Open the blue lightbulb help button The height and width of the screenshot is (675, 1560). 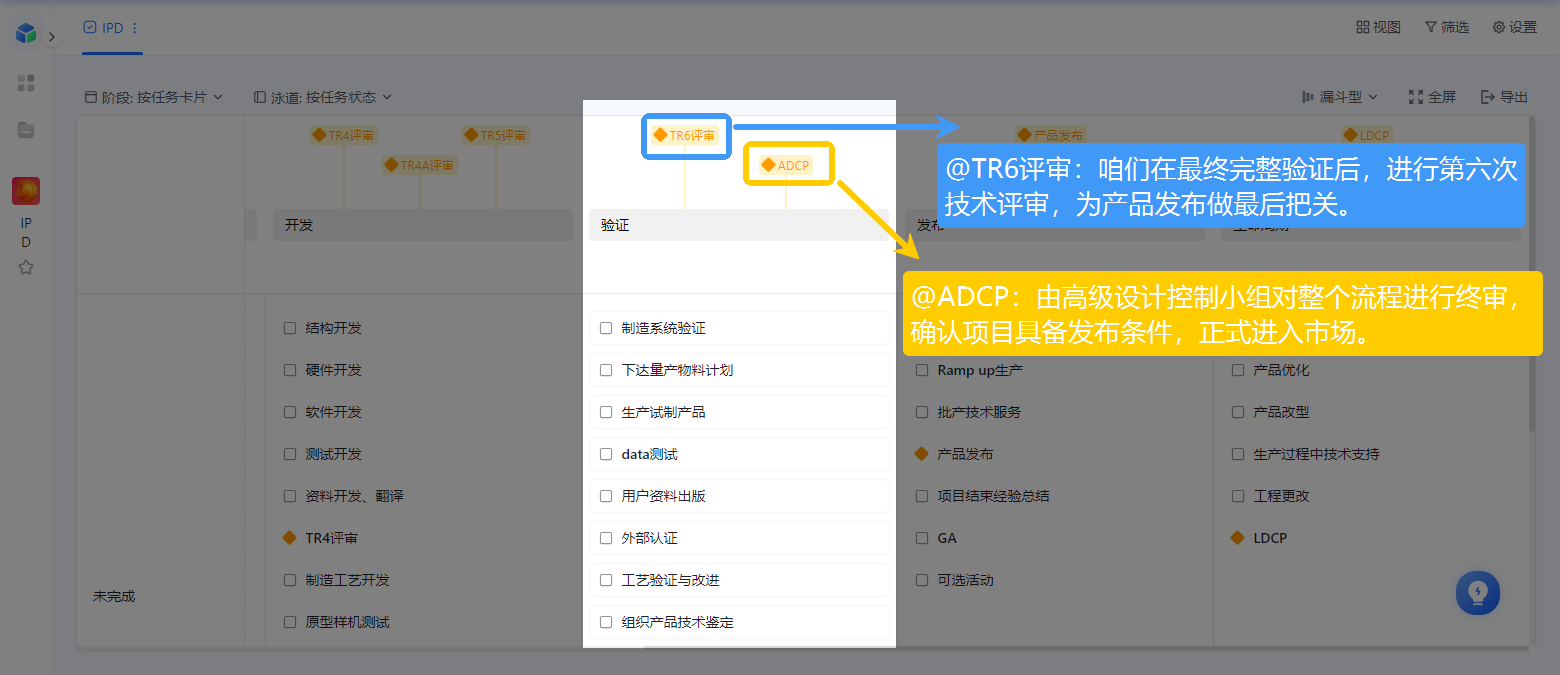point(1478,593)
